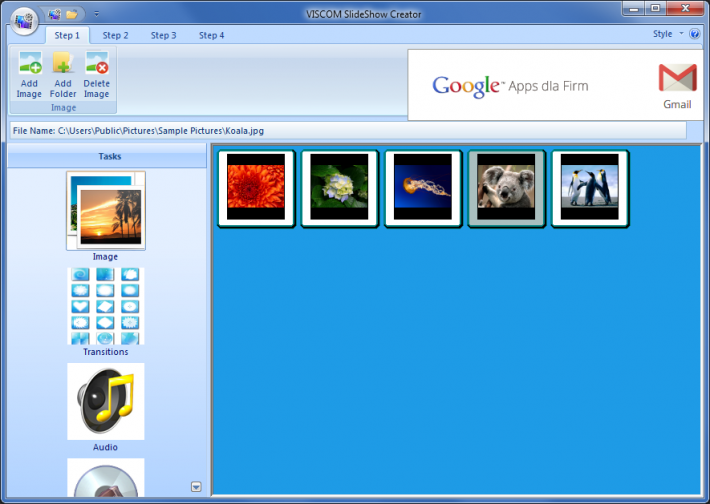This screenshot has height=504, width=710.
Task: Click the Add Folder button
Action: coord(63,75)
